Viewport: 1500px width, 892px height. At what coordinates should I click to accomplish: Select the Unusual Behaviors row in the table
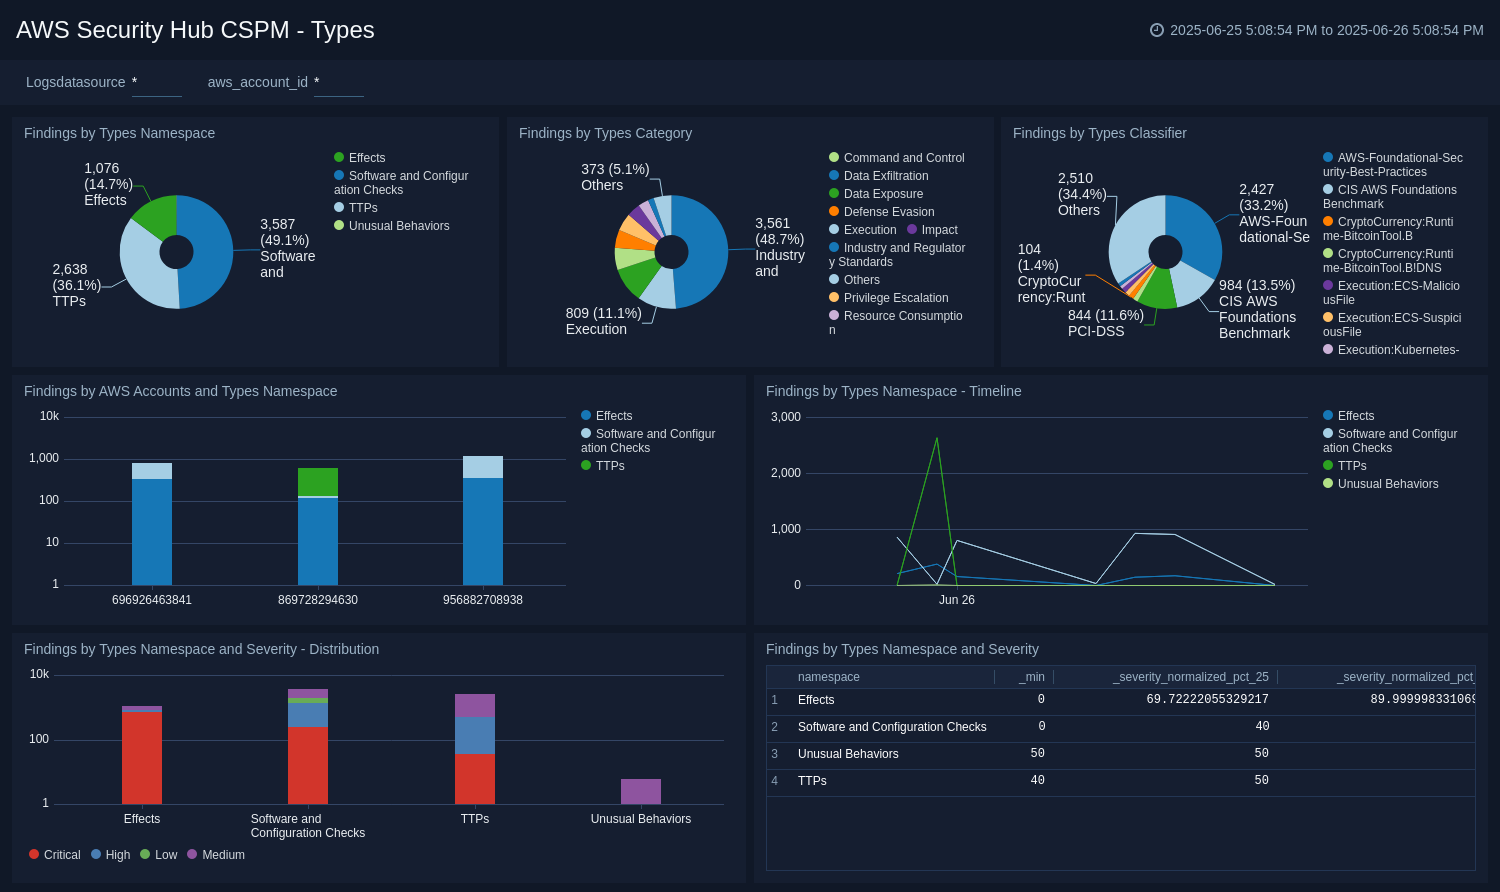point(1121,755)
